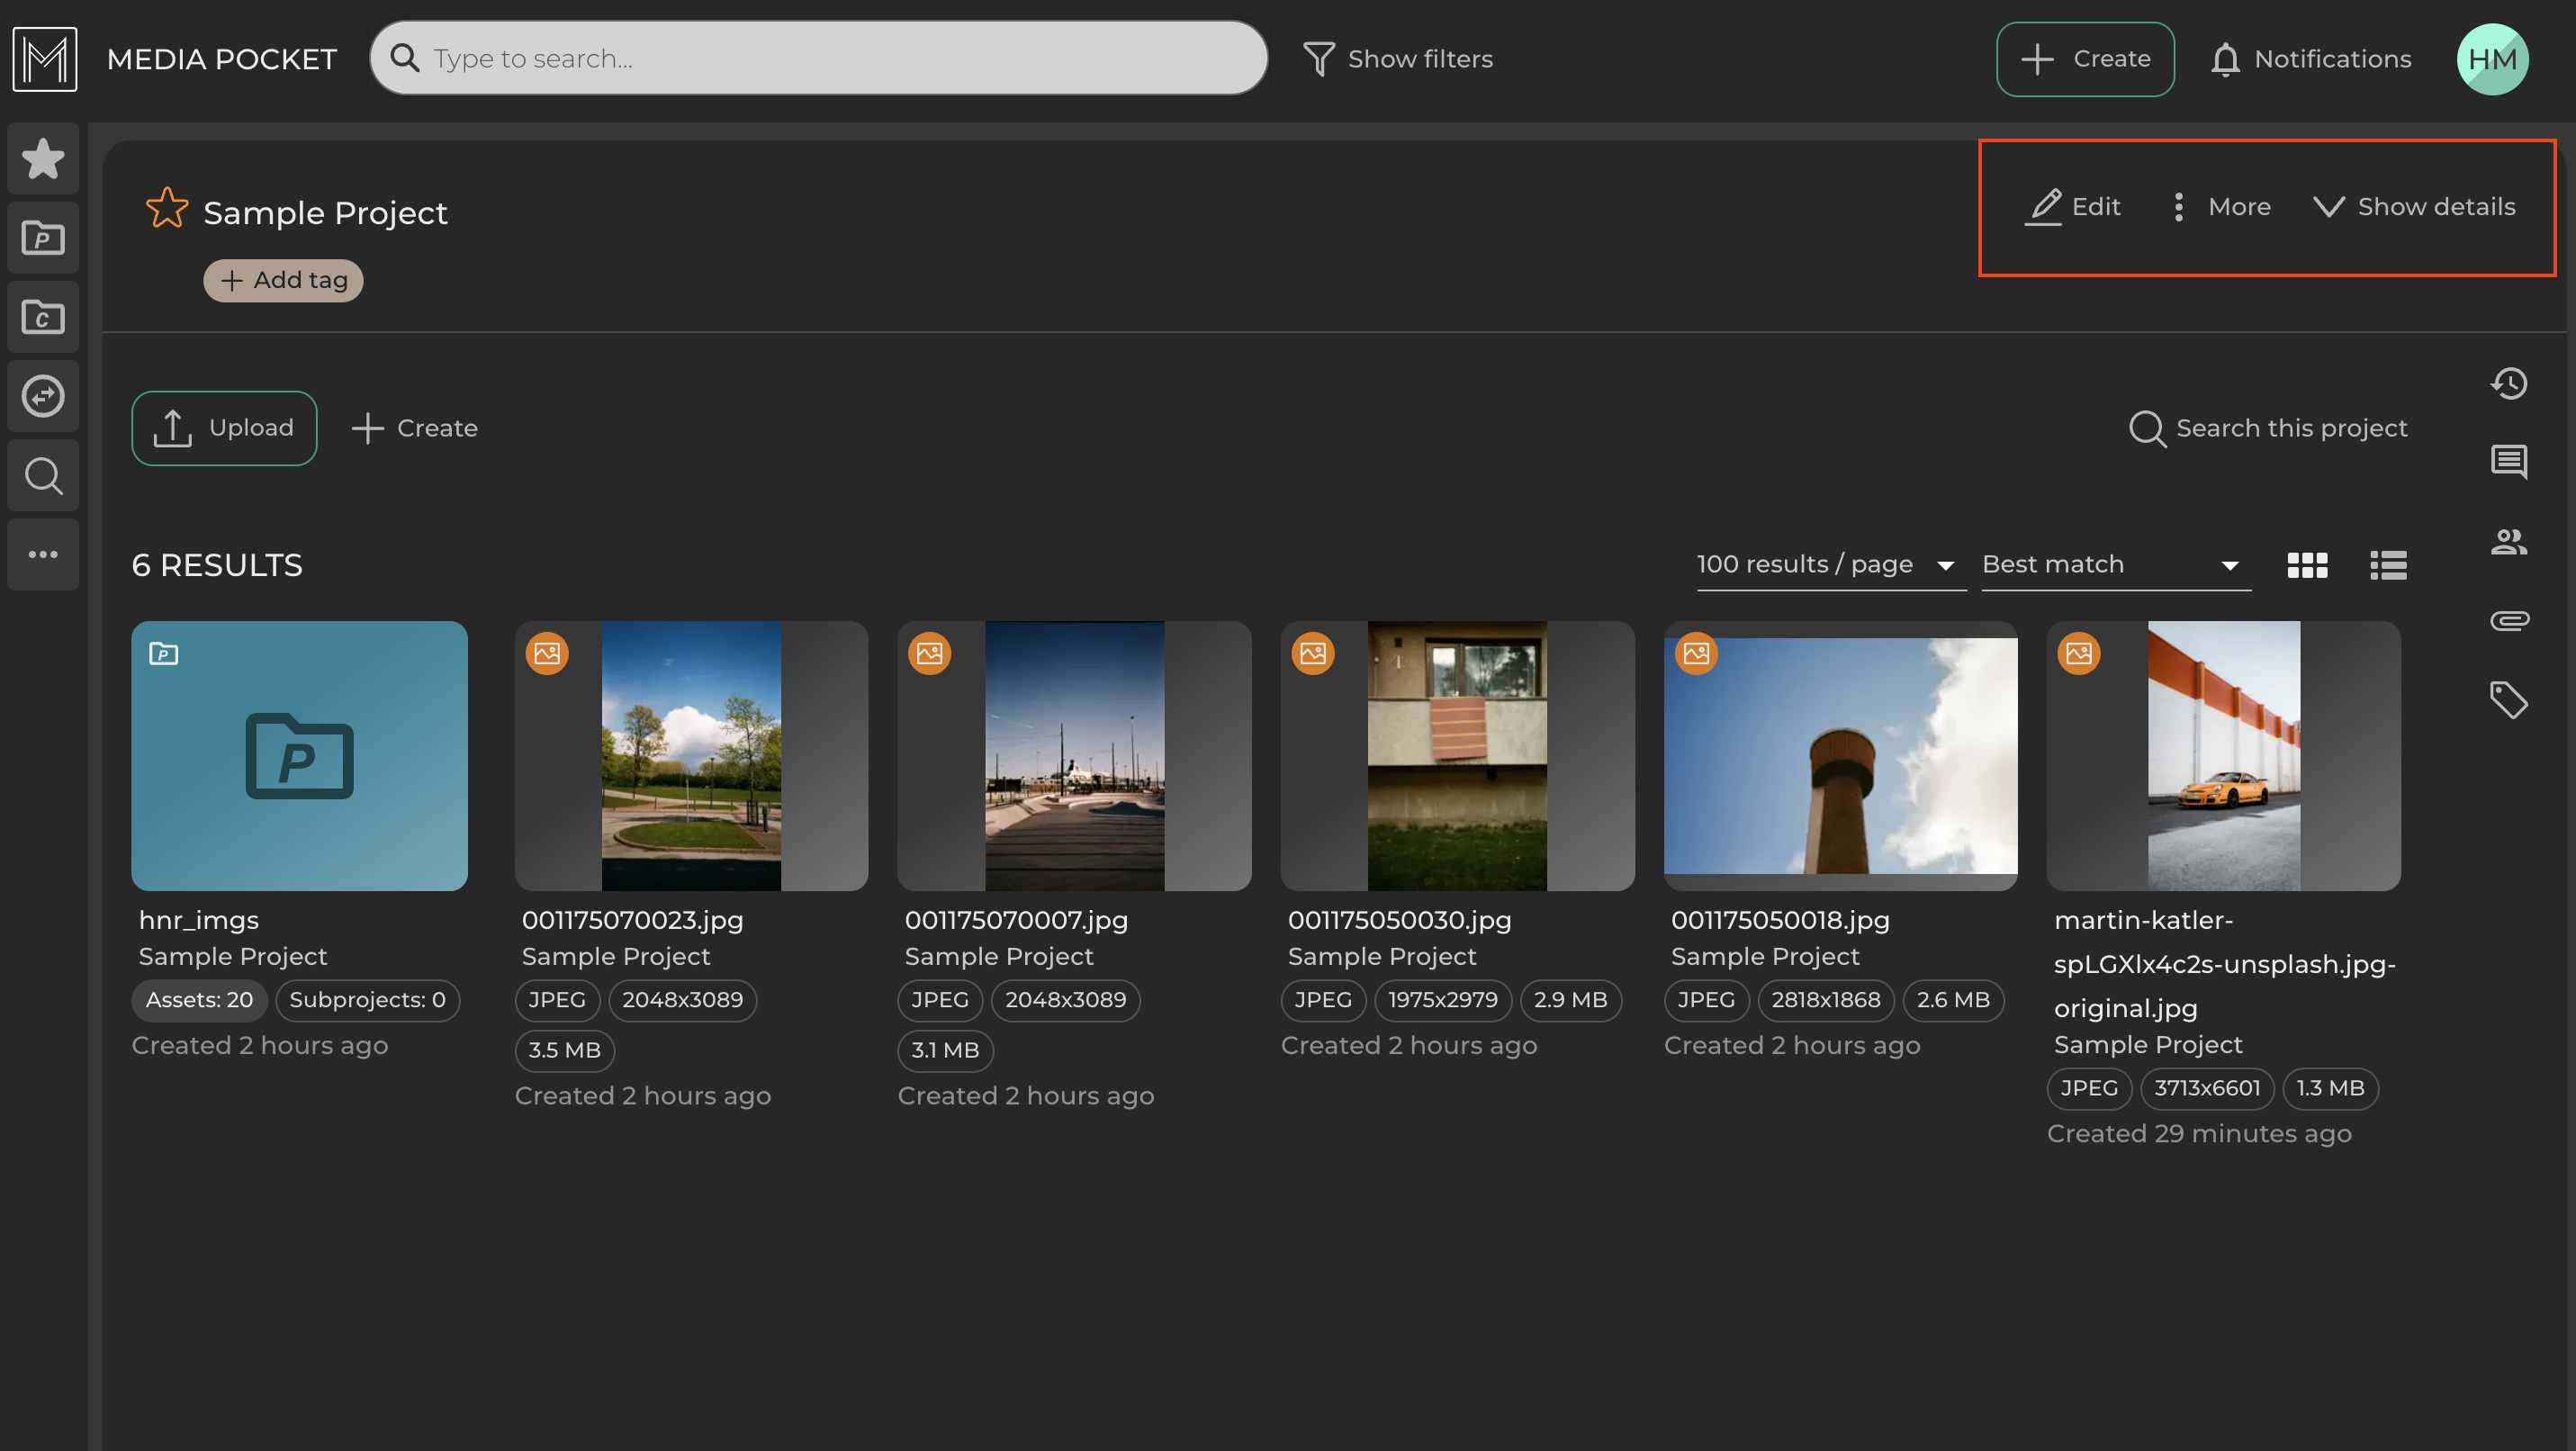Open the tags label icon
The height and width of the screenshot is (1451, 2576).
(2508, 699)
